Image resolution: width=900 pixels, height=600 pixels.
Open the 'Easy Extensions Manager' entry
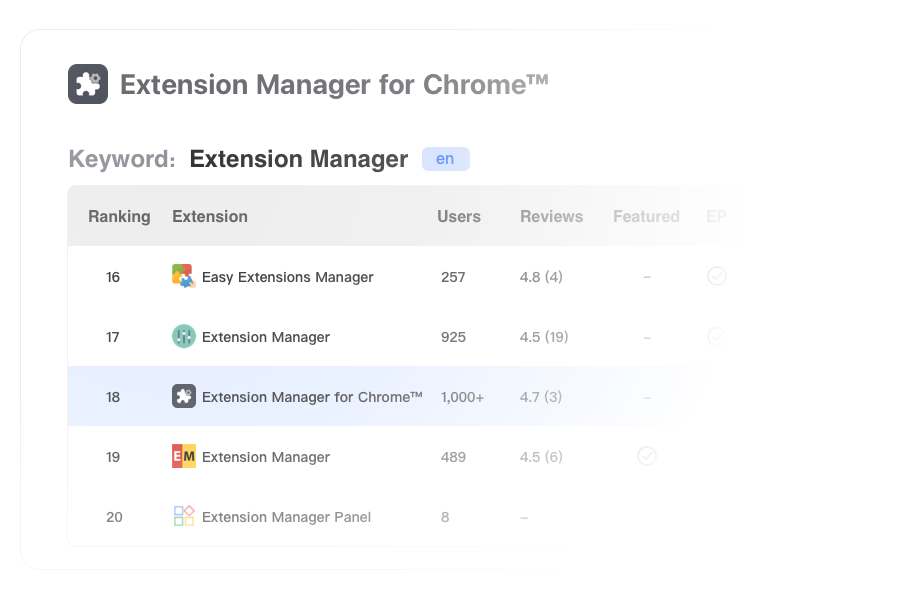(288, 277)
